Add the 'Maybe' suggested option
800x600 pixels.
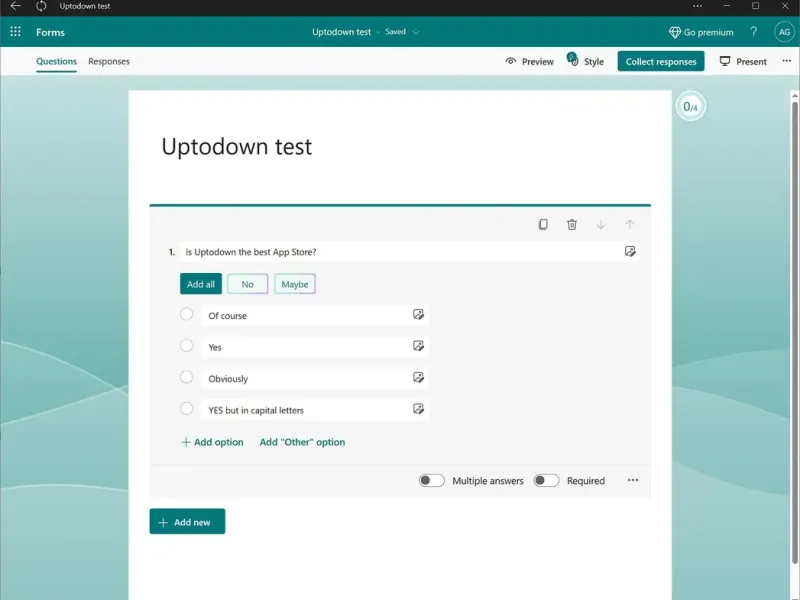[x=295, y=284]
